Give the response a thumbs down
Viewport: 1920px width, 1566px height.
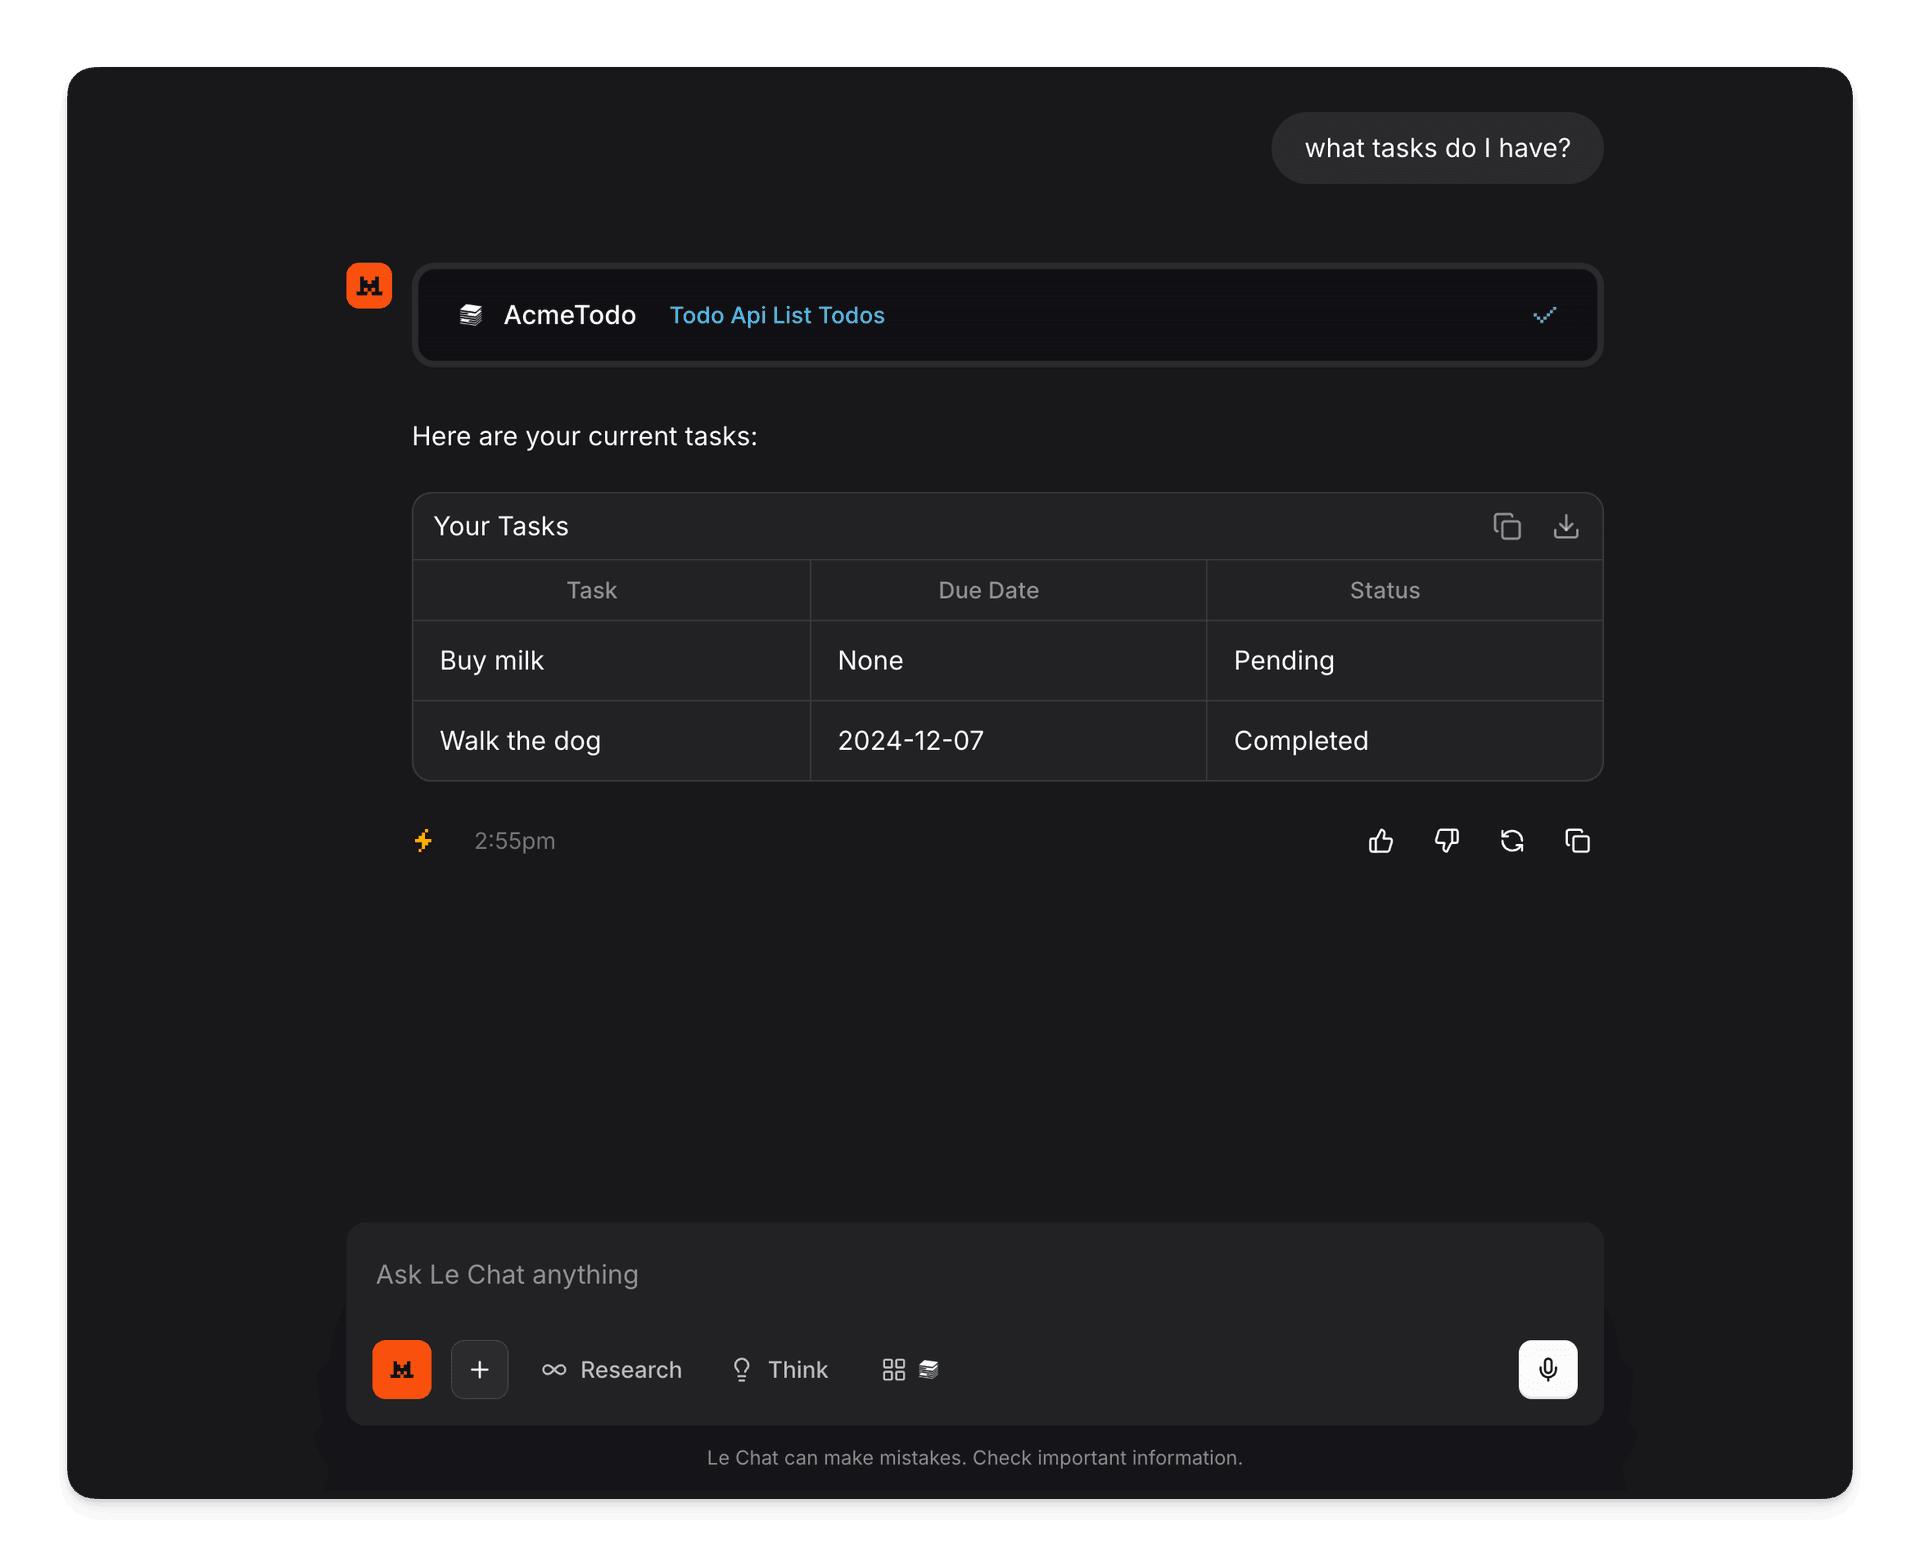point(1446,841)
